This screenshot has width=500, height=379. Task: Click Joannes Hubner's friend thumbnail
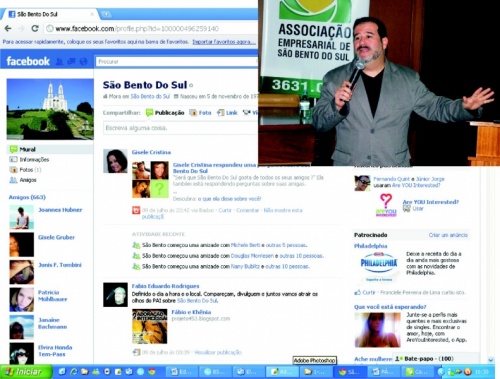pos(22,217)
